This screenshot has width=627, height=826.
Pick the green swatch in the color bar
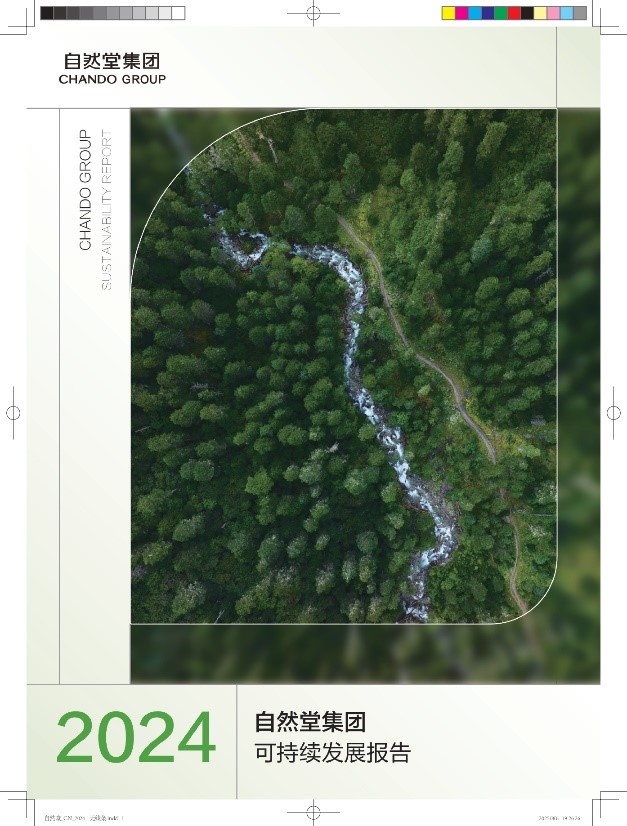tap(501, 13)
